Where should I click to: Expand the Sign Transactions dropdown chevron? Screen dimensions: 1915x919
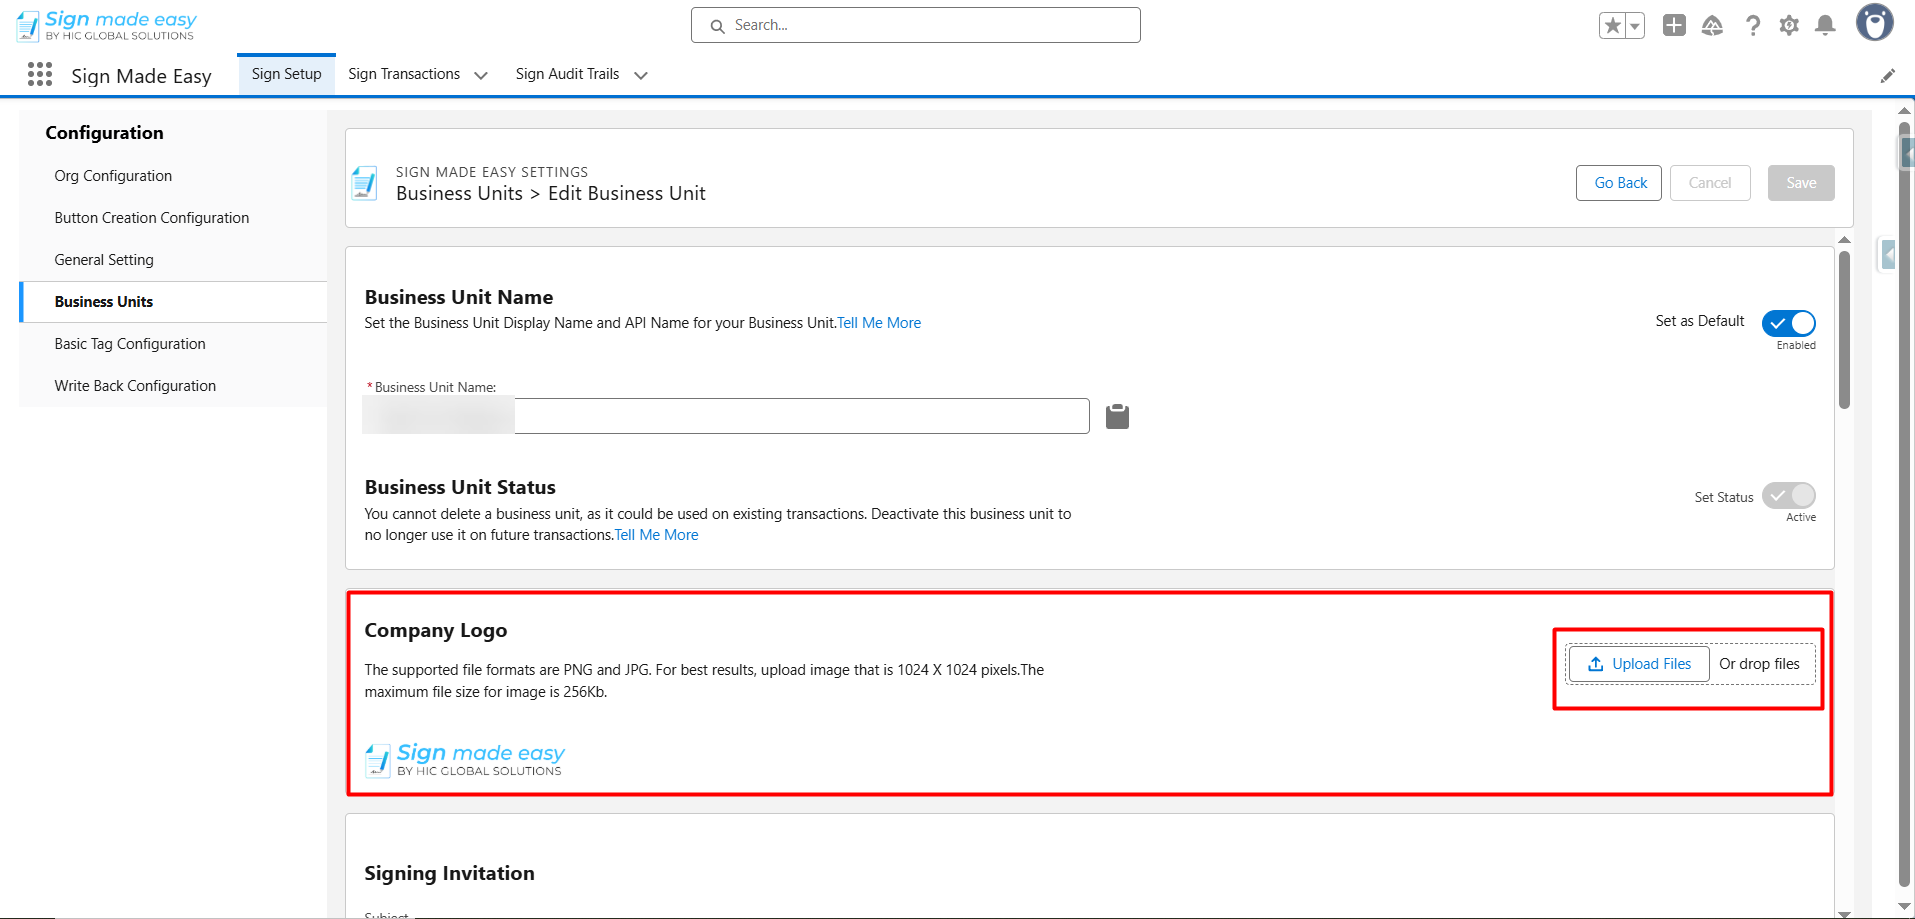[x=481, y=75]
